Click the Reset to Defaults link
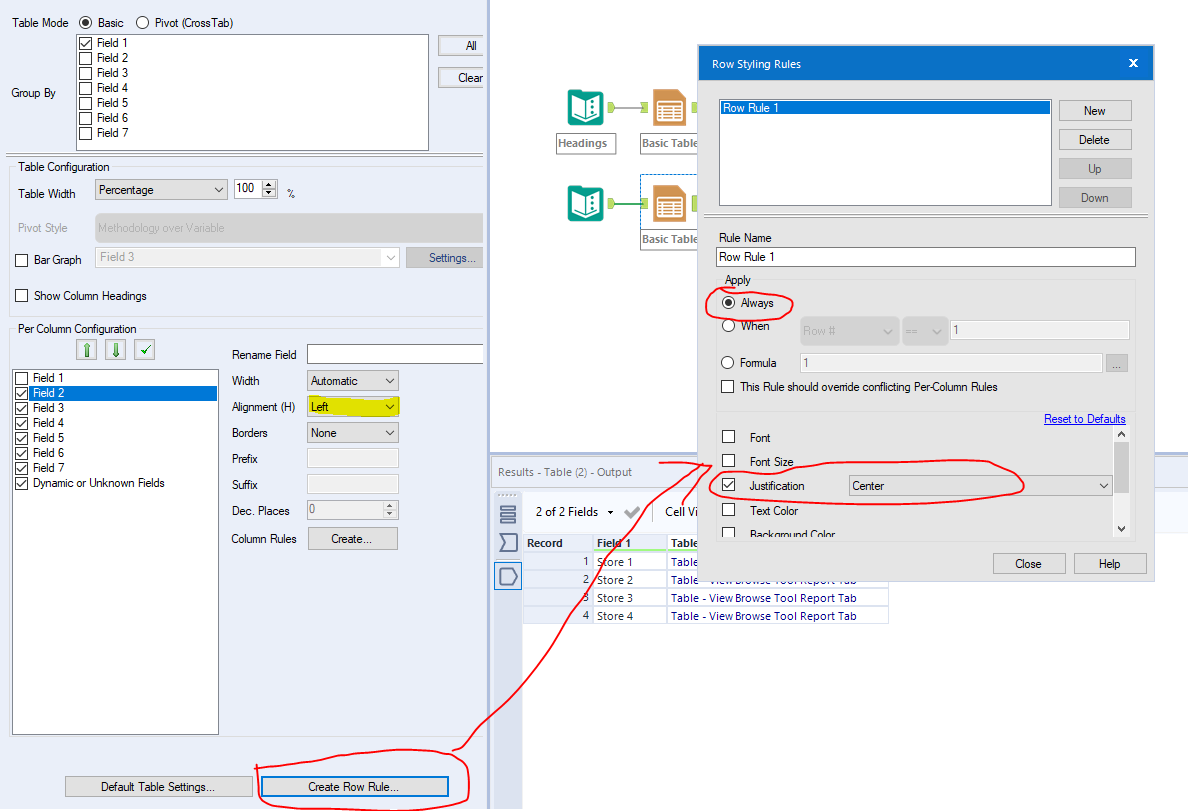1188x811 pixels. [x=1084, y=418]
